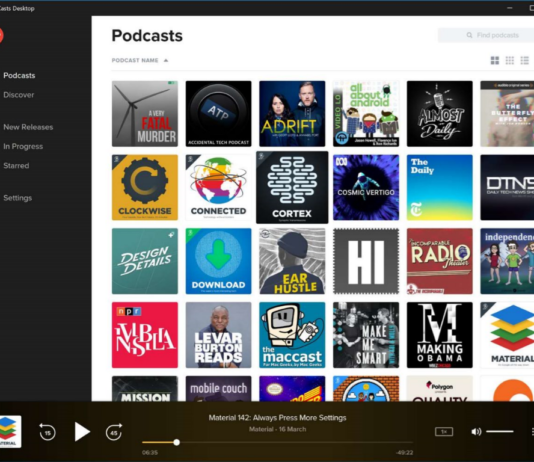Open NPR Invisibilia podcast
This screenshot has height=462, width=534.
[x=145, y=335]
